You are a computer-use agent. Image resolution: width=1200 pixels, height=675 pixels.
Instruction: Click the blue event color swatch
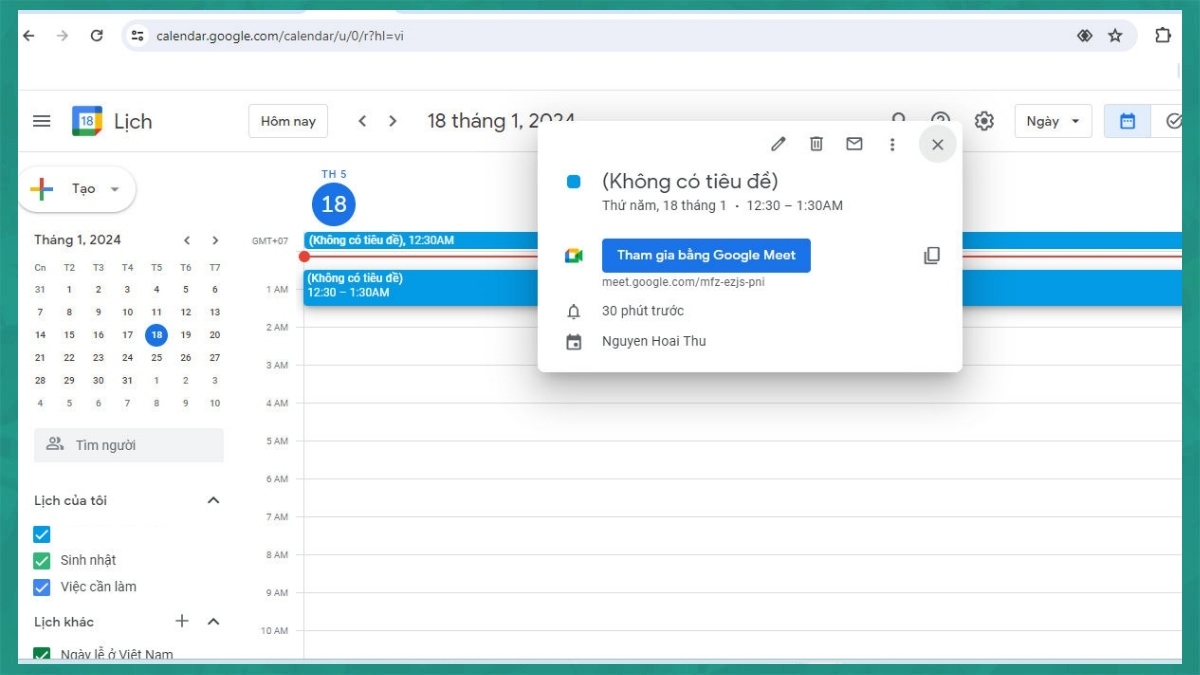tap(572, 181)
